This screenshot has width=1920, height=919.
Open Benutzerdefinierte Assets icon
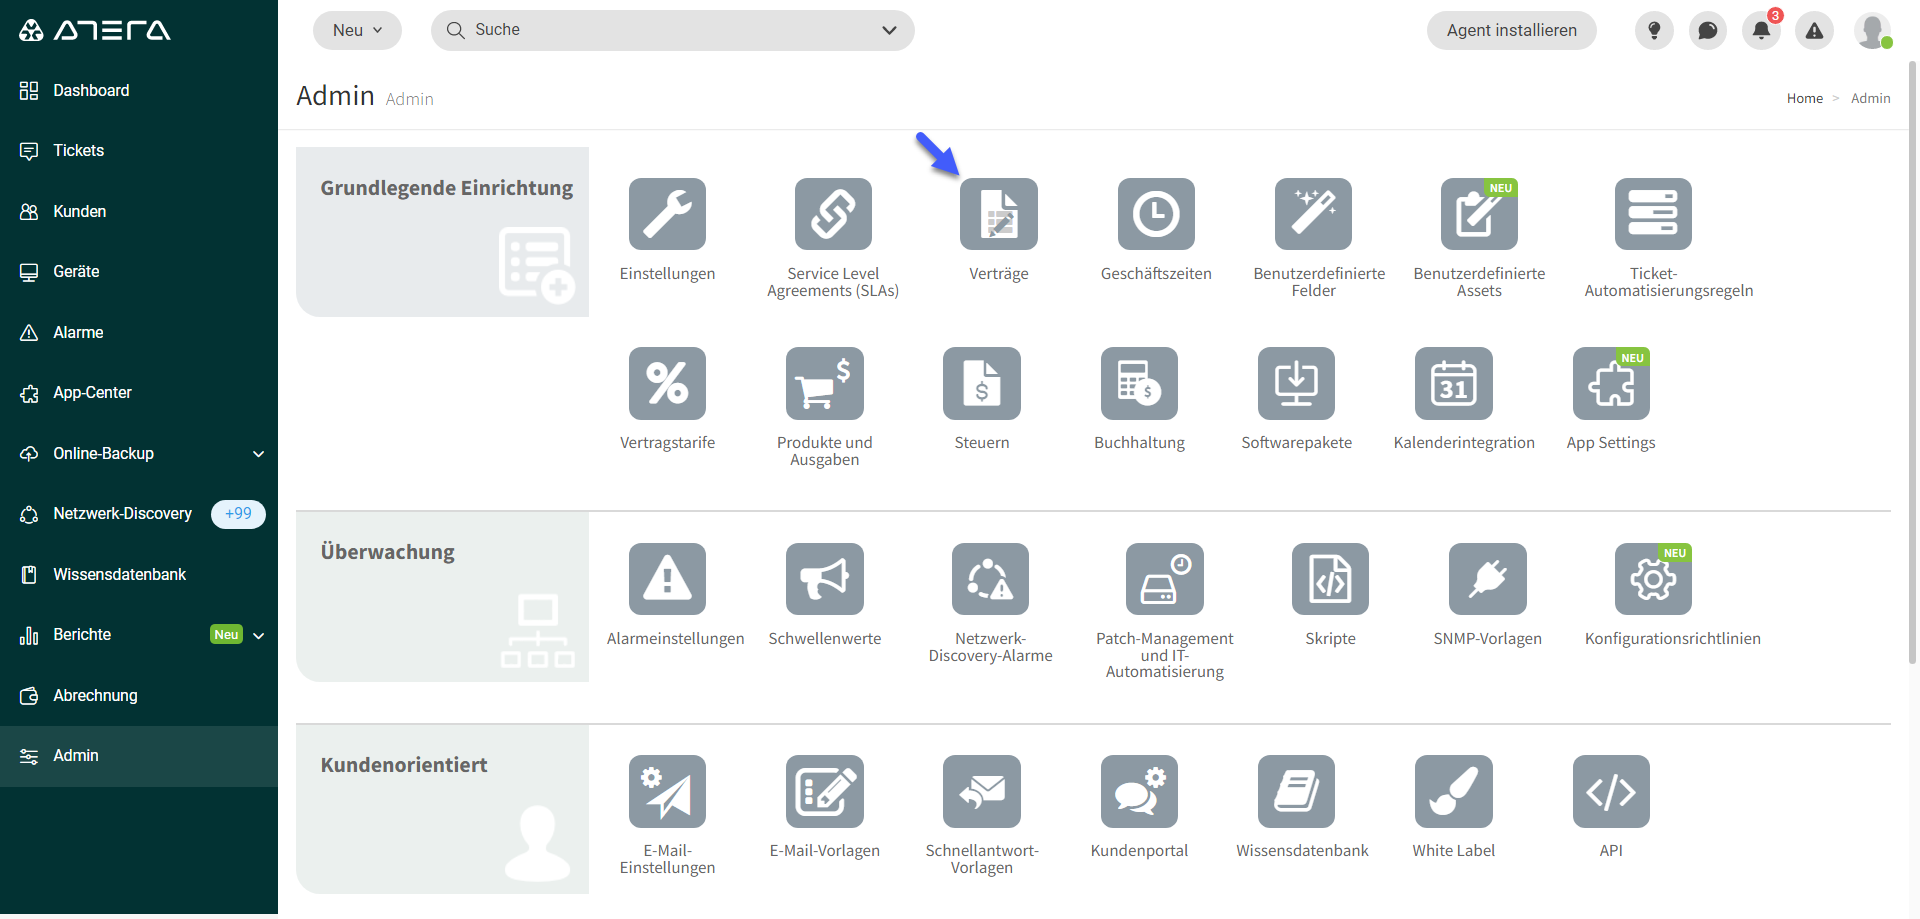tap(1479, 214)
